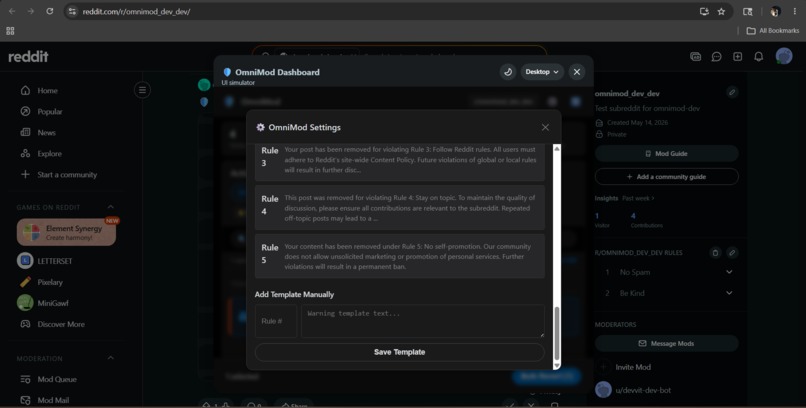Click the create post plus icon in header

pos(738,57)
